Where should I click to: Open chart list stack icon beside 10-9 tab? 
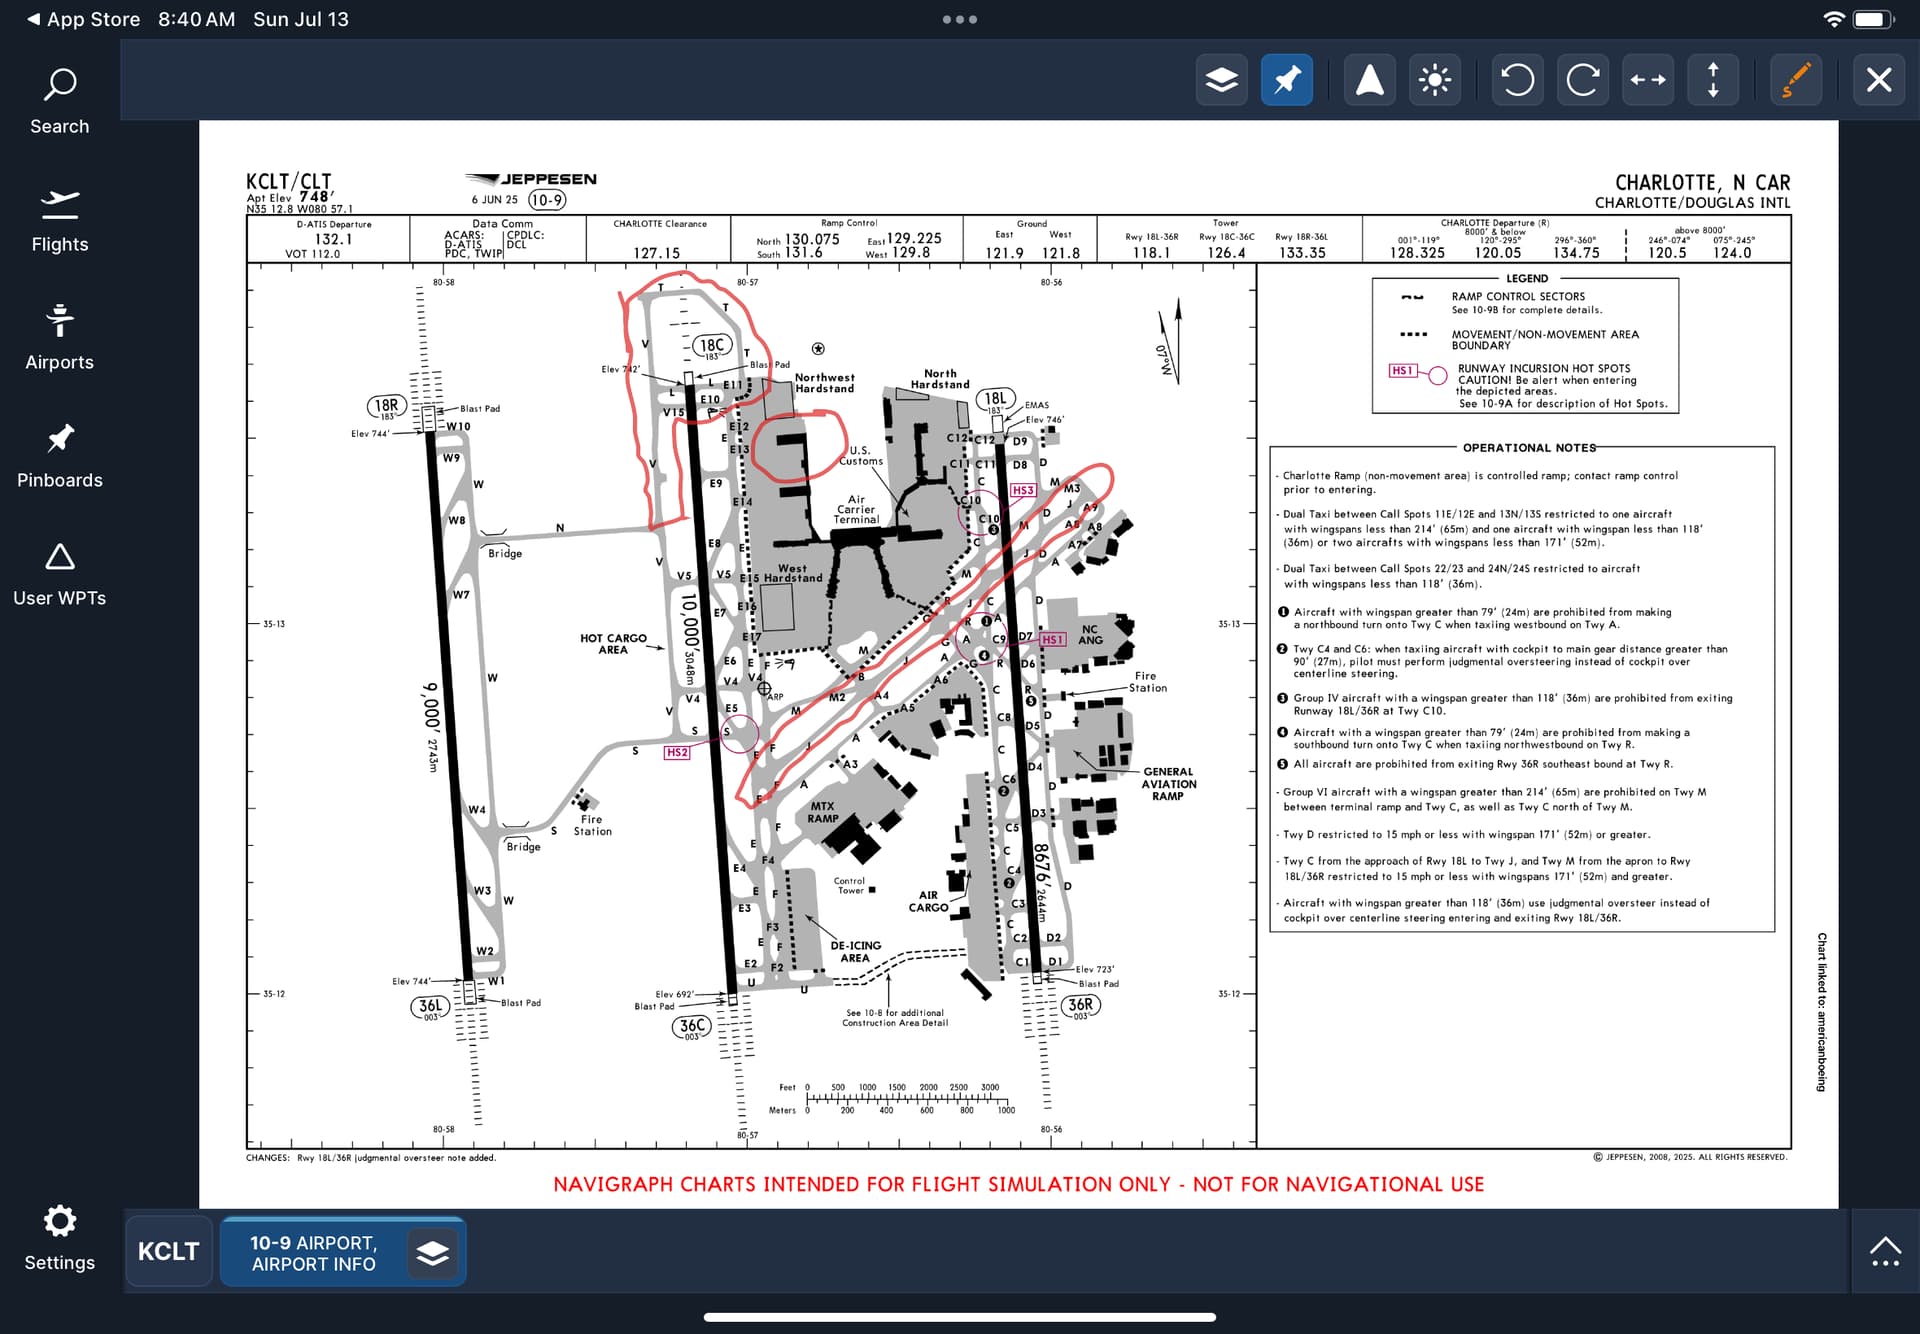point(432,1253)
